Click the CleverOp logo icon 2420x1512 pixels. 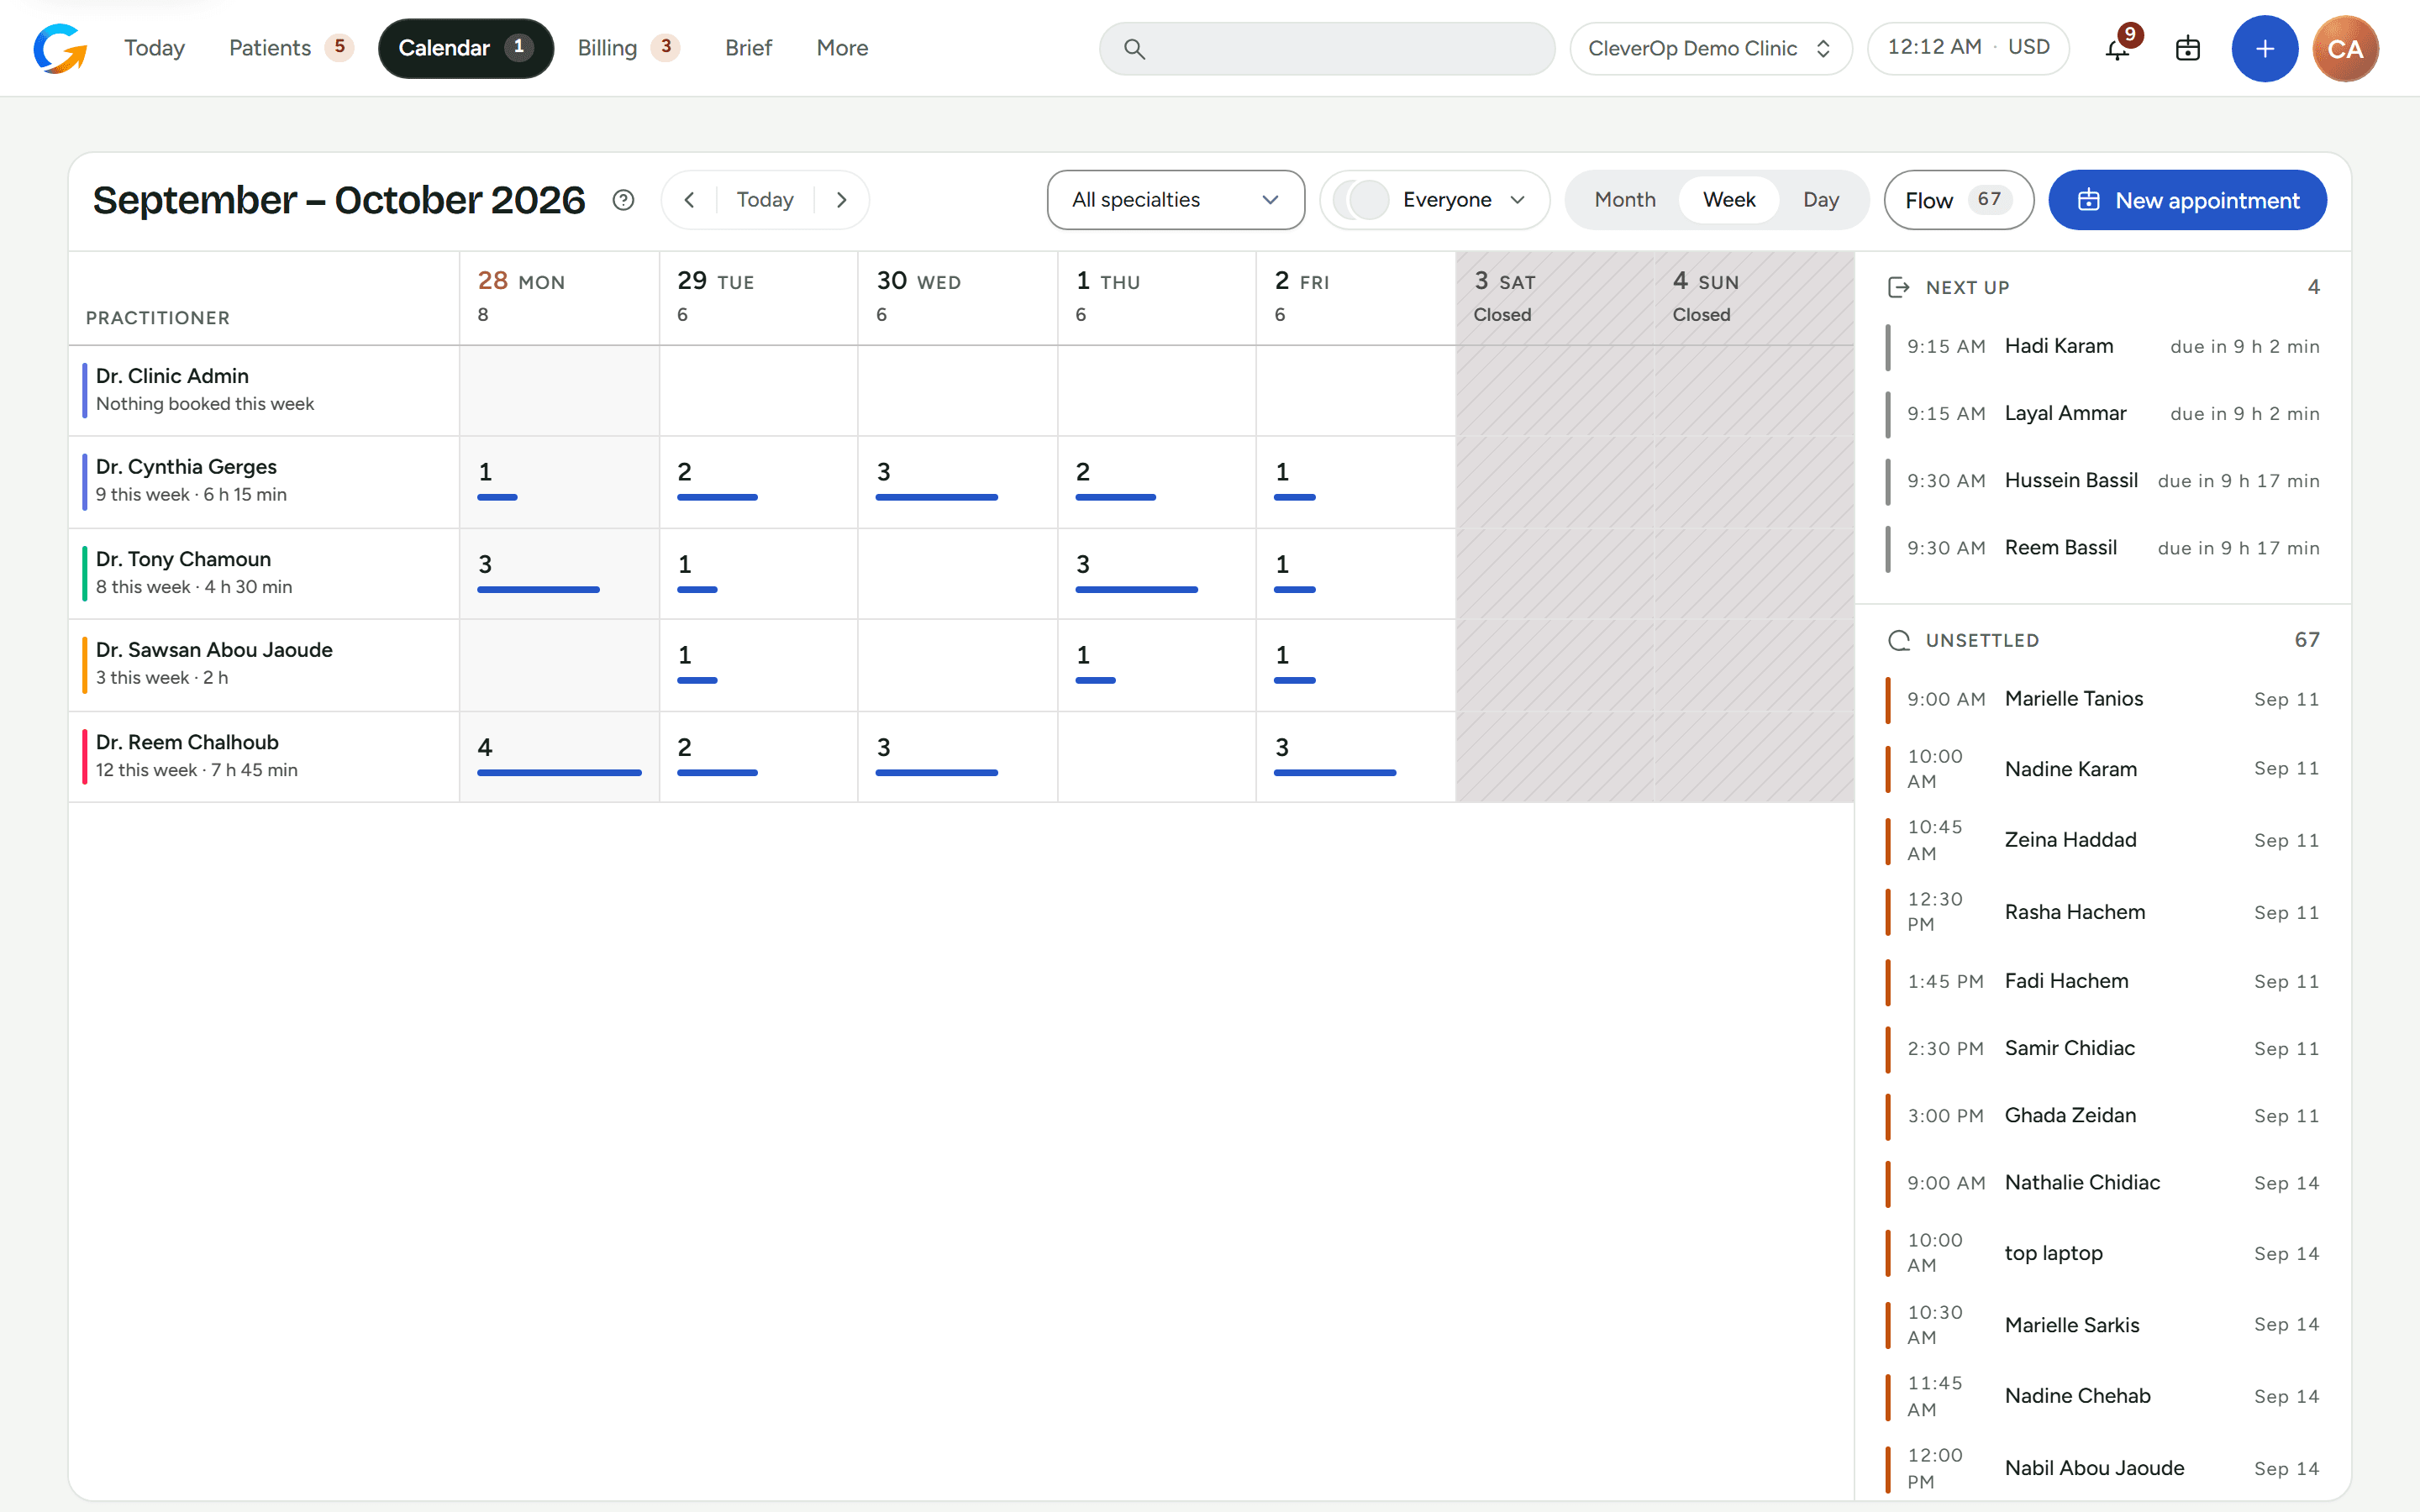coord(60,48)
